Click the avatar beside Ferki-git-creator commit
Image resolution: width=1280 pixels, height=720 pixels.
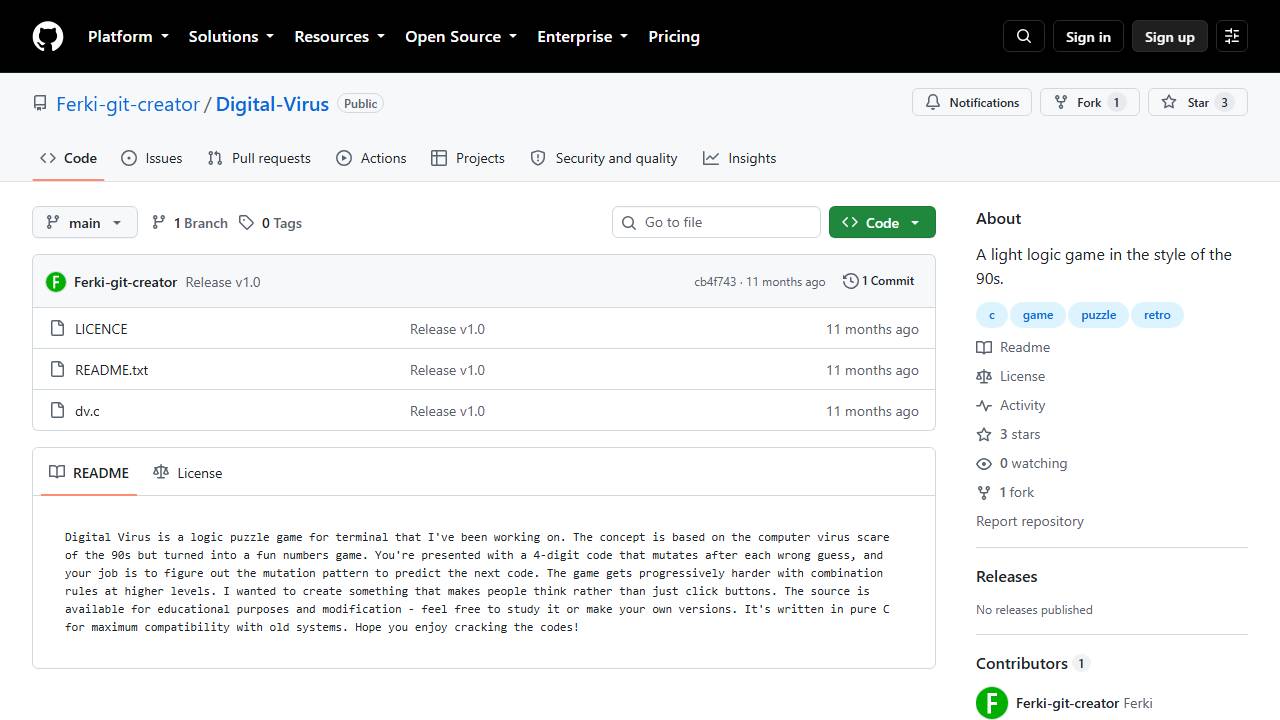pos(56,282)
